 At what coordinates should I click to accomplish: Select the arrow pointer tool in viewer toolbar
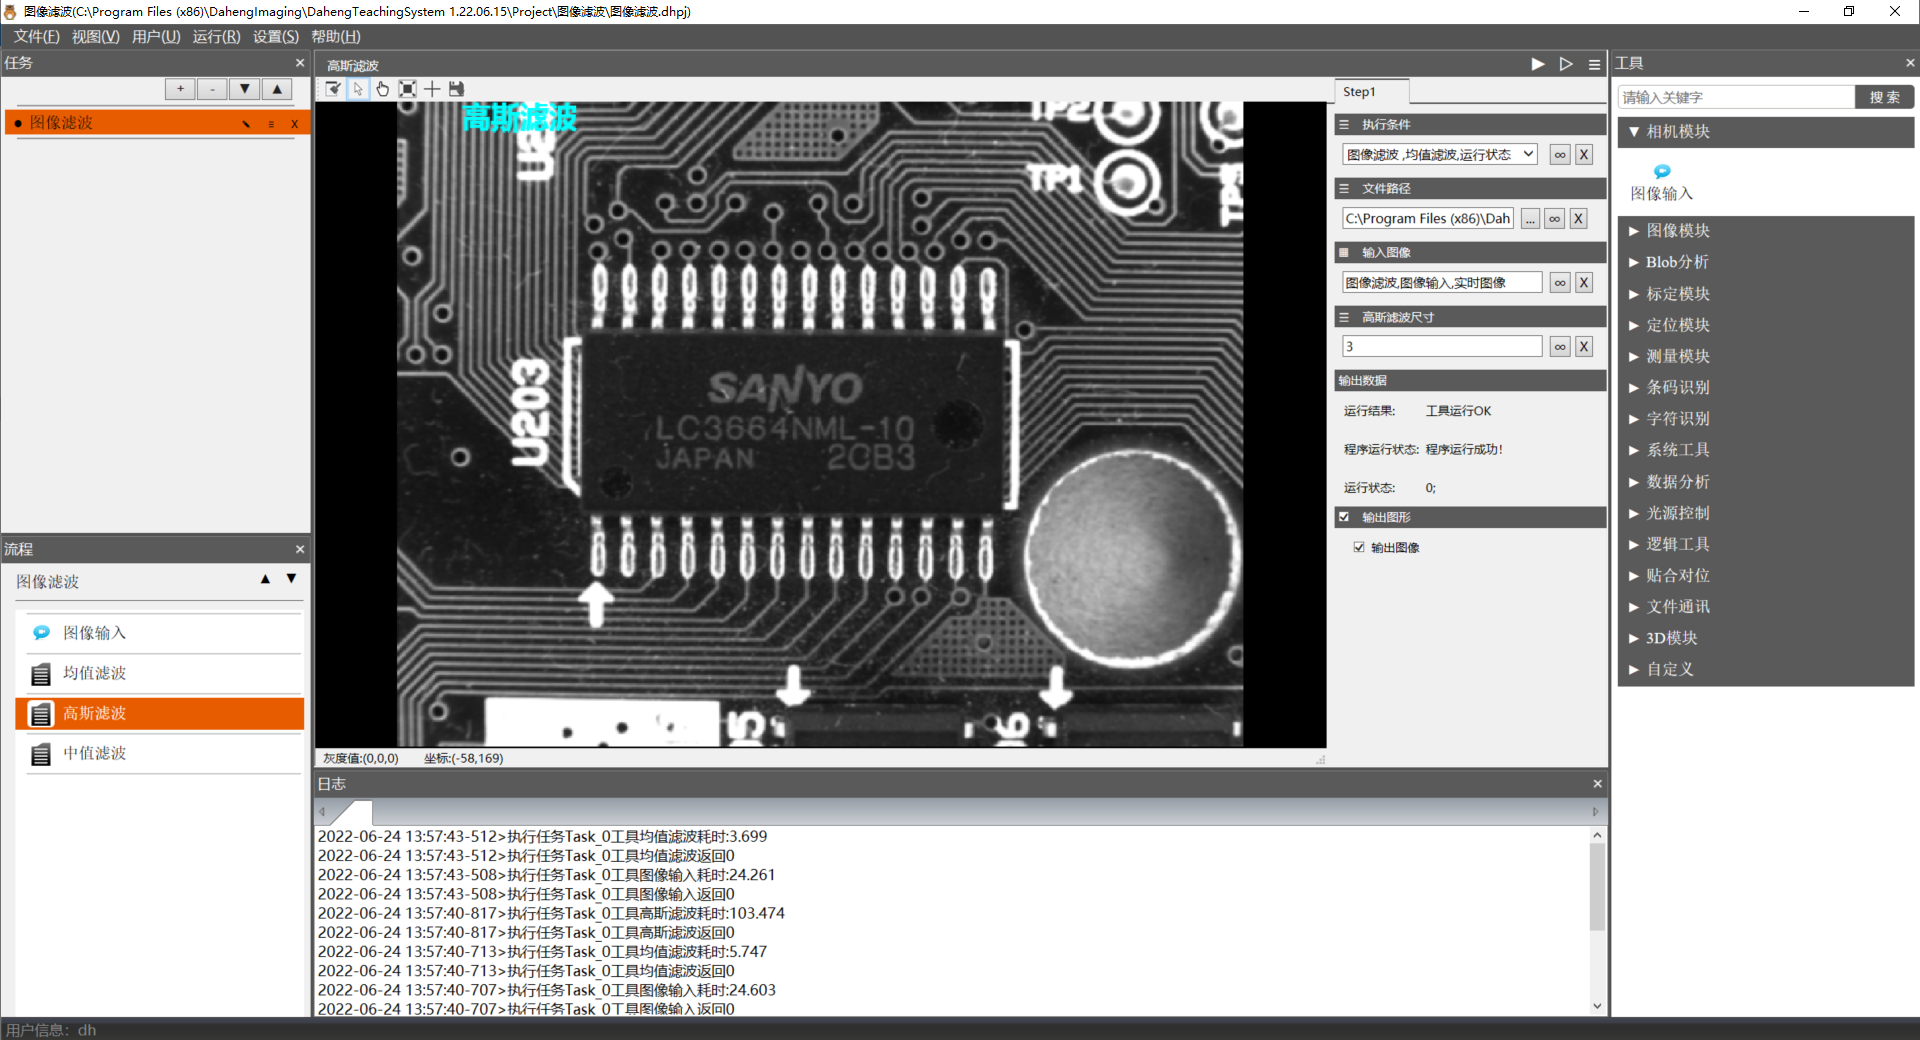(x=358, y=89)
